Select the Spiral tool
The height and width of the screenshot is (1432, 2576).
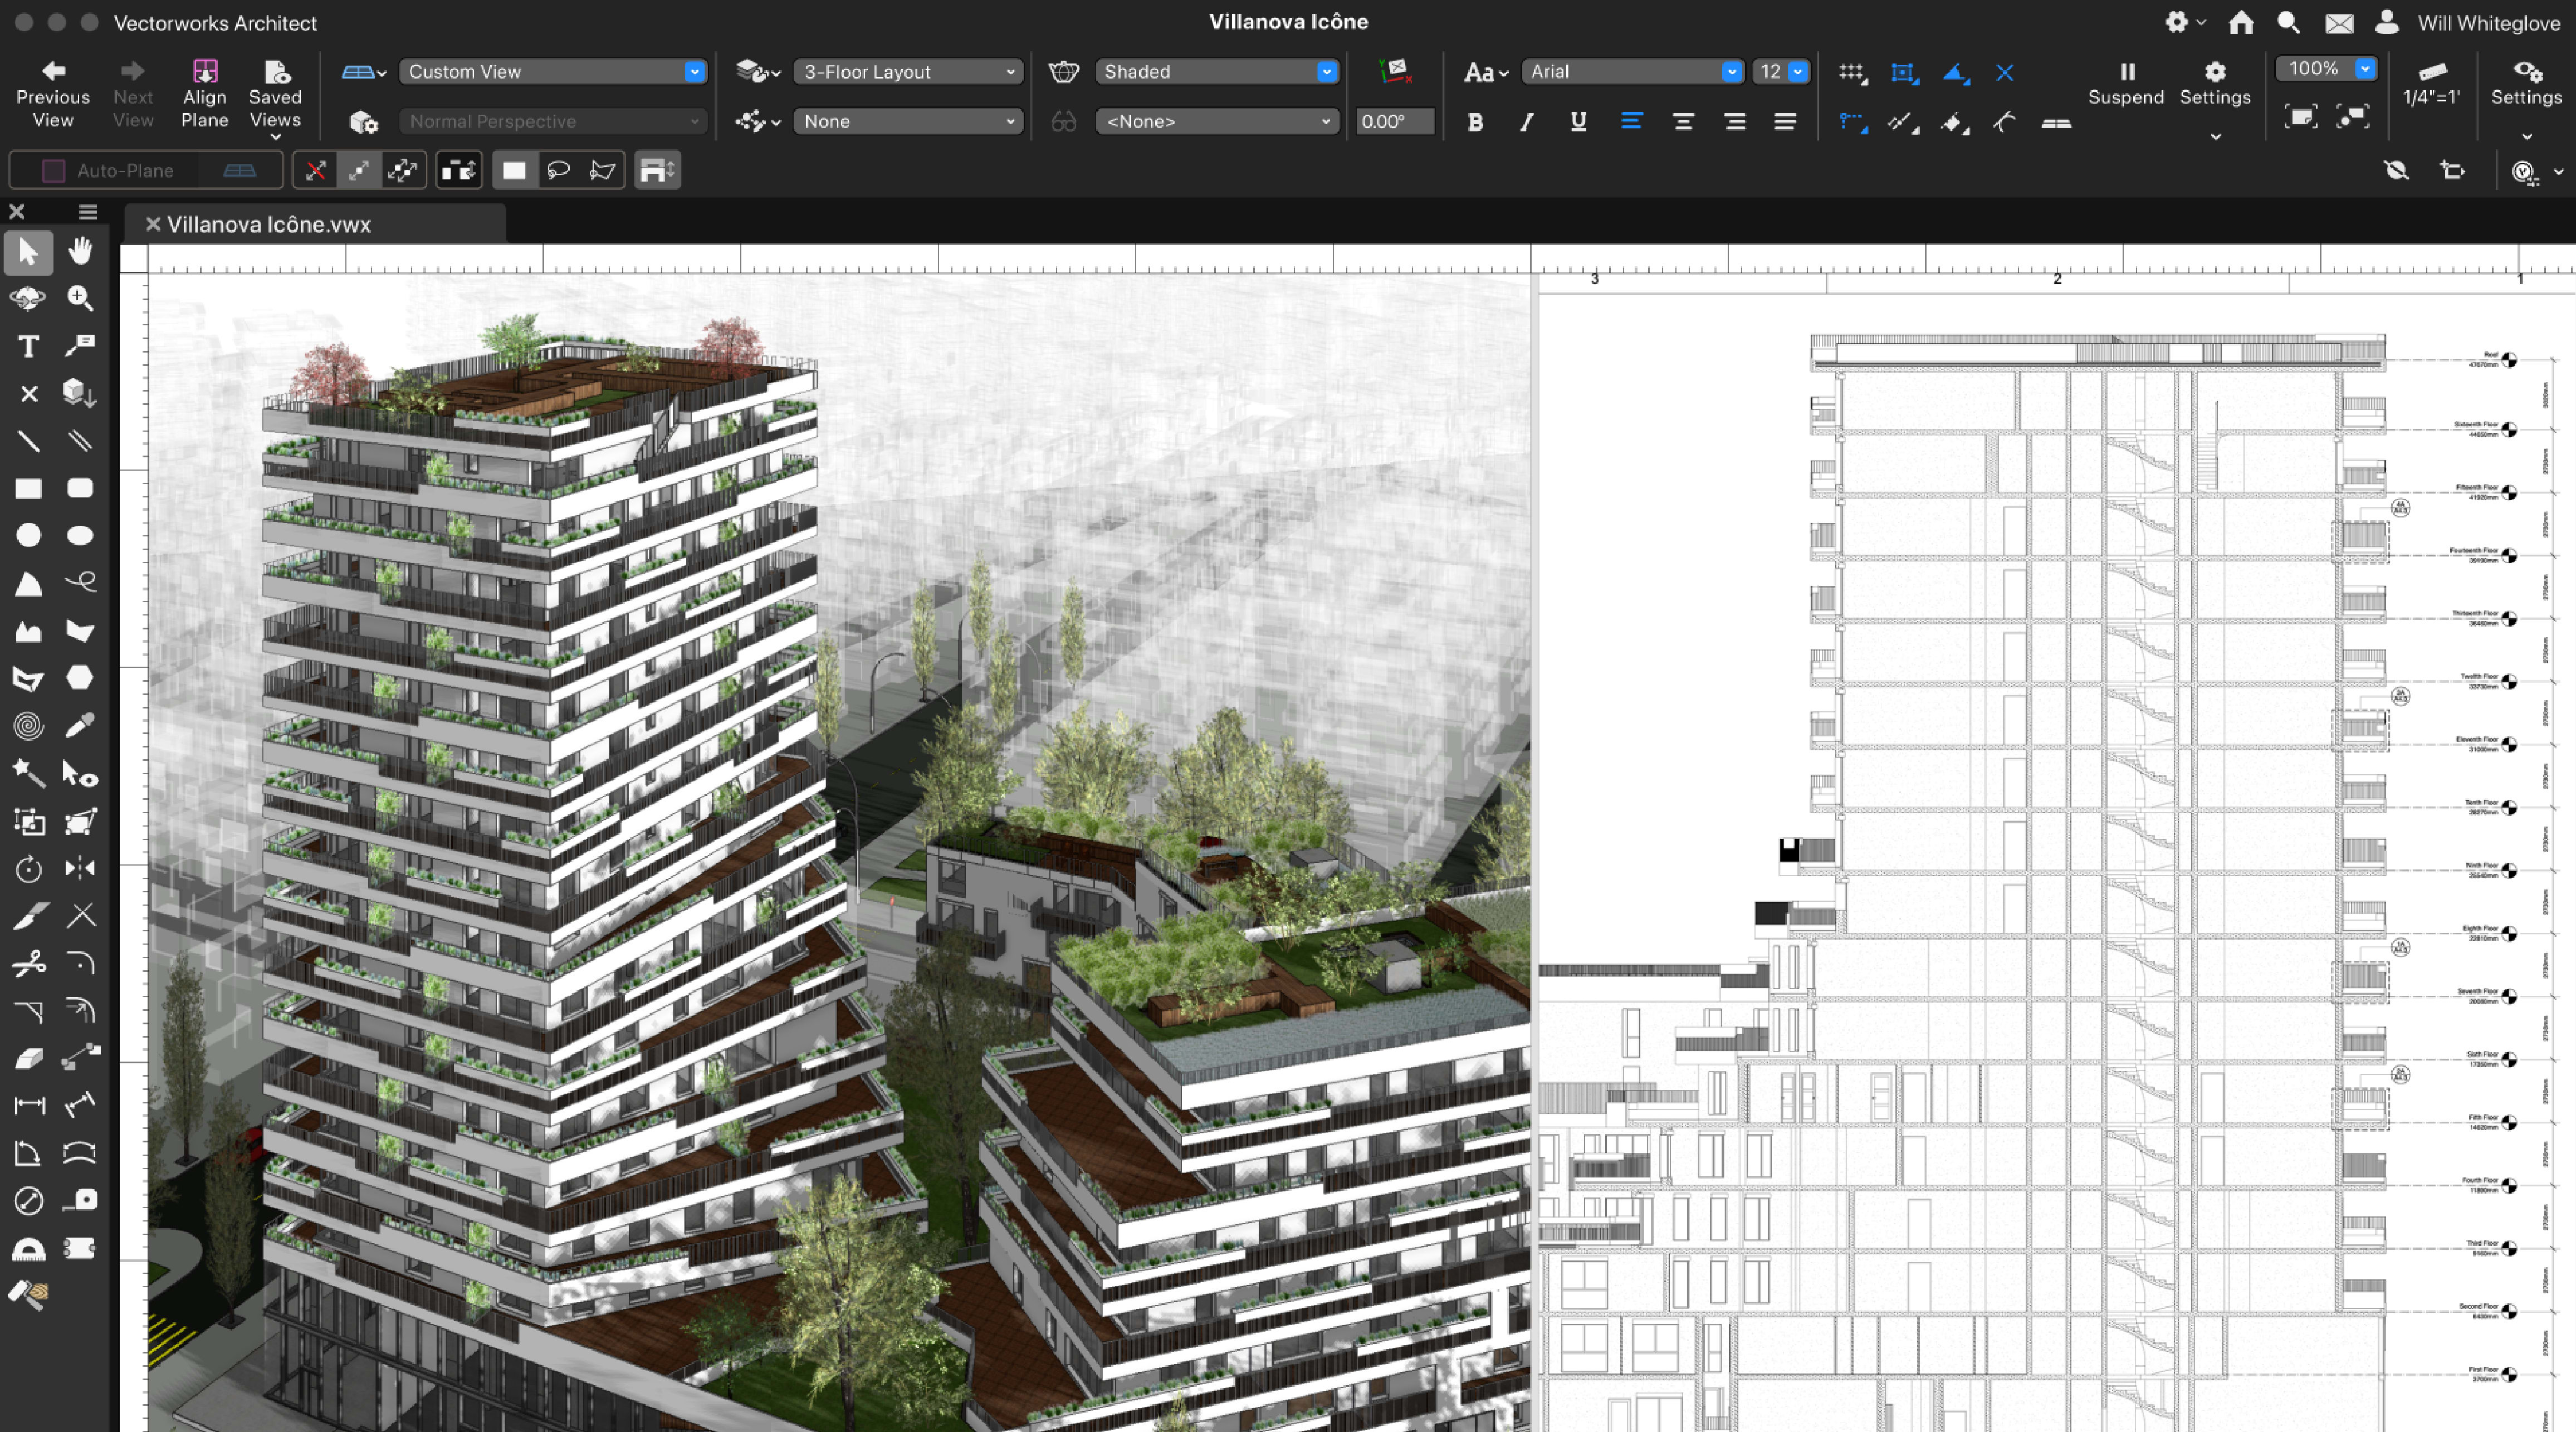[x=28, y=726]
